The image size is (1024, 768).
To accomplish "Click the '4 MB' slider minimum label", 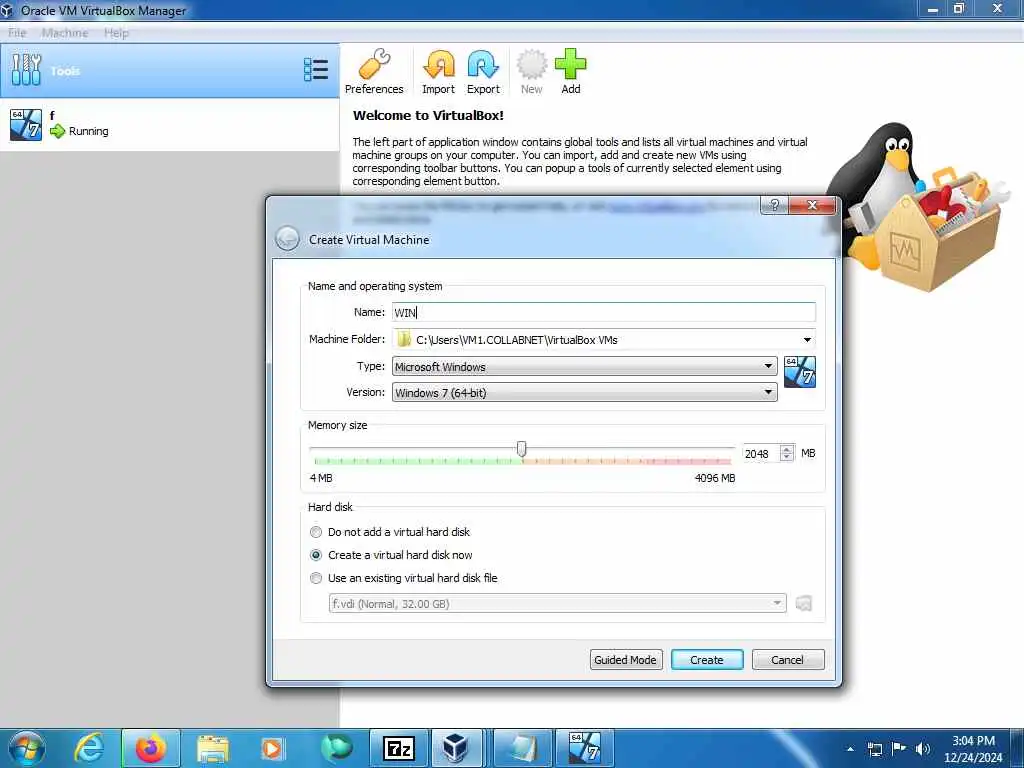I will [x=321, y=478].
